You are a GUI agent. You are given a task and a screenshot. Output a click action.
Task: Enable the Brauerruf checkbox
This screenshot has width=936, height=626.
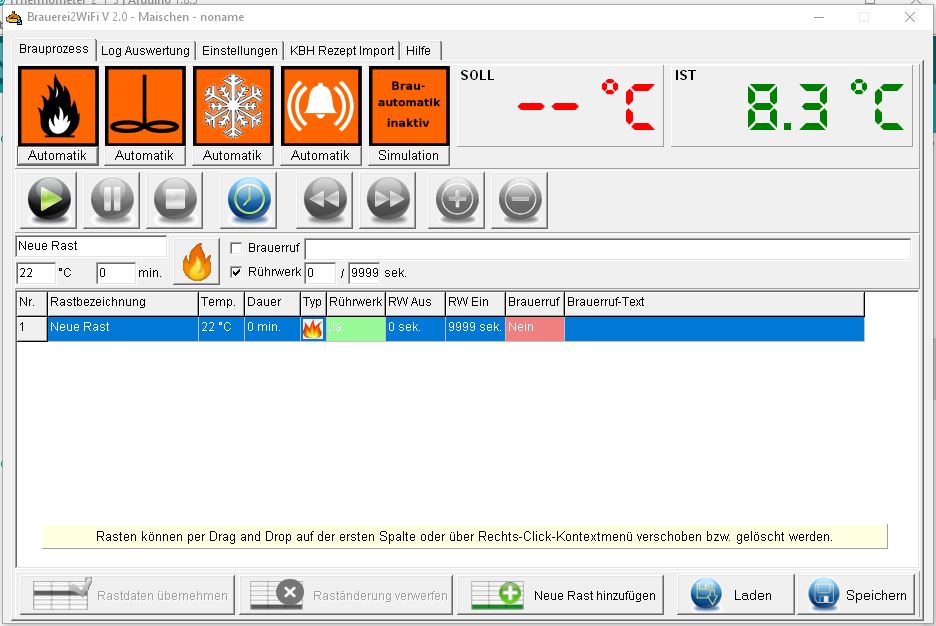coord(236,248)
